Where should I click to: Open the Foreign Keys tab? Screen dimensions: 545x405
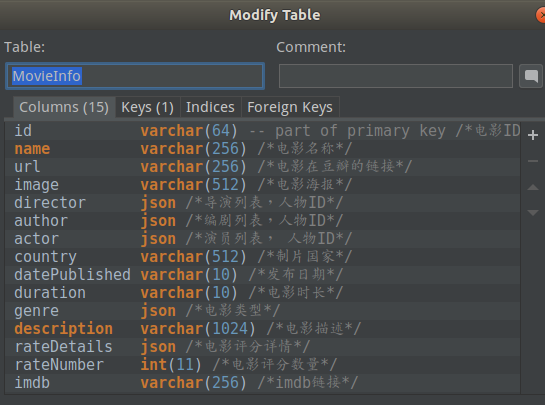pos(290,107)
